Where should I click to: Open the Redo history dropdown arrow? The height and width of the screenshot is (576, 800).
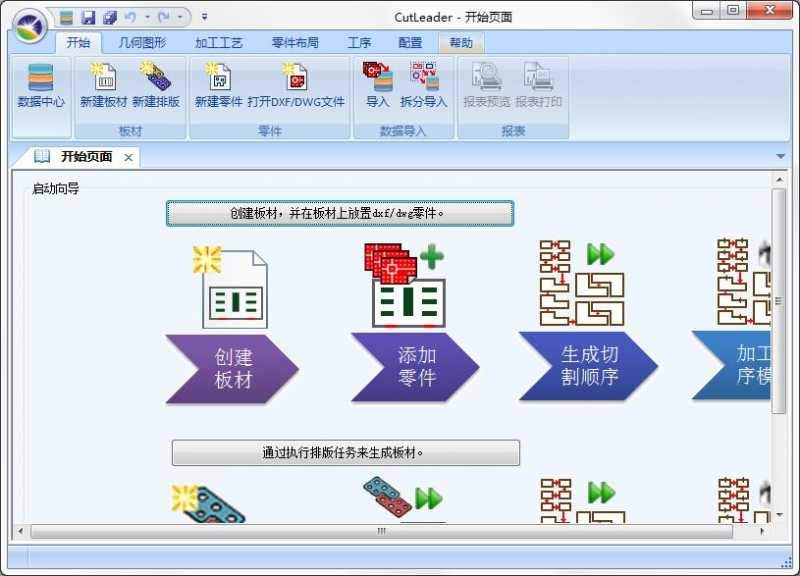coord(180,17)
